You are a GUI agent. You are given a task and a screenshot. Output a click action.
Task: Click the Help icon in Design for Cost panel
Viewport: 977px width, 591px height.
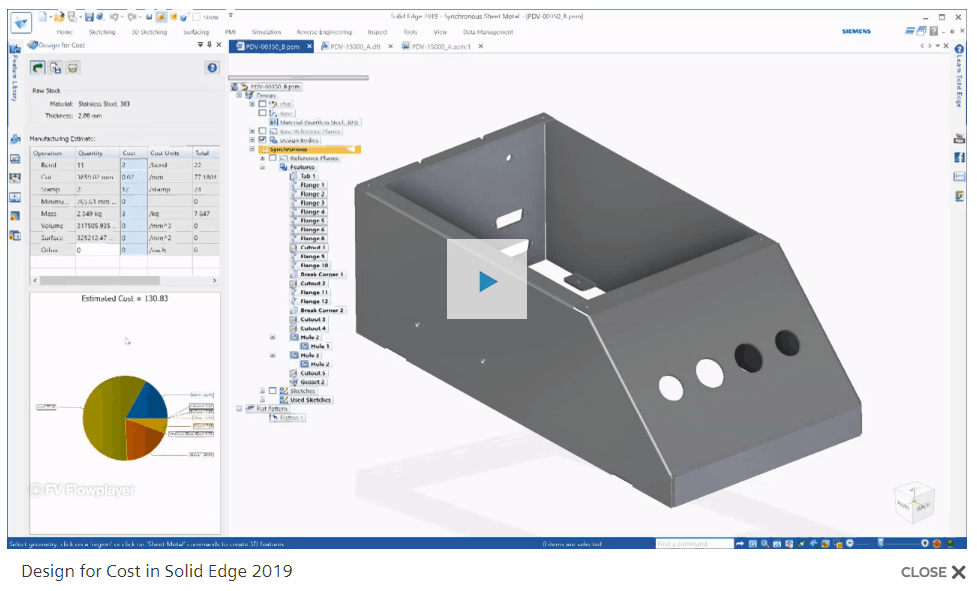(x=211, y=67)
